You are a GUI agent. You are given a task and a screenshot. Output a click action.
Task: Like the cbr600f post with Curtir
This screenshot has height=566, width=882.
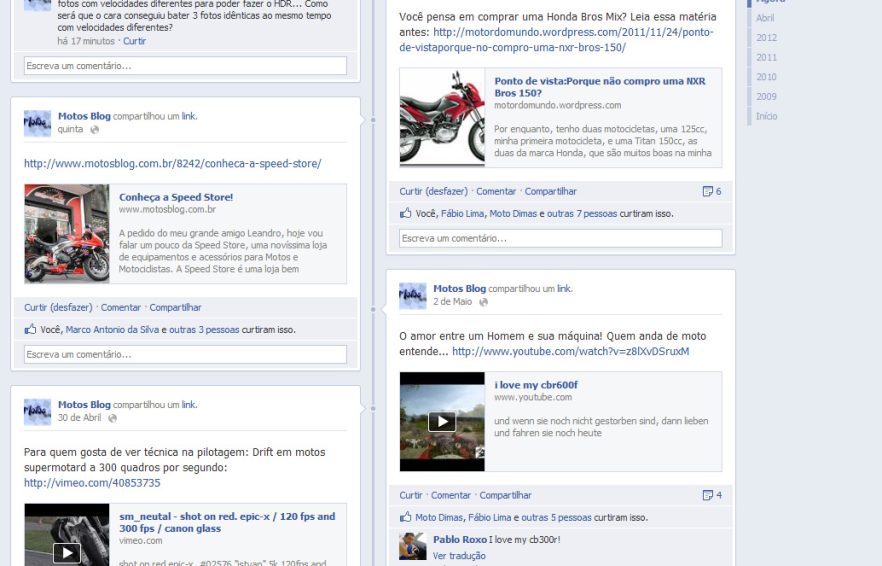coord(411,495)
